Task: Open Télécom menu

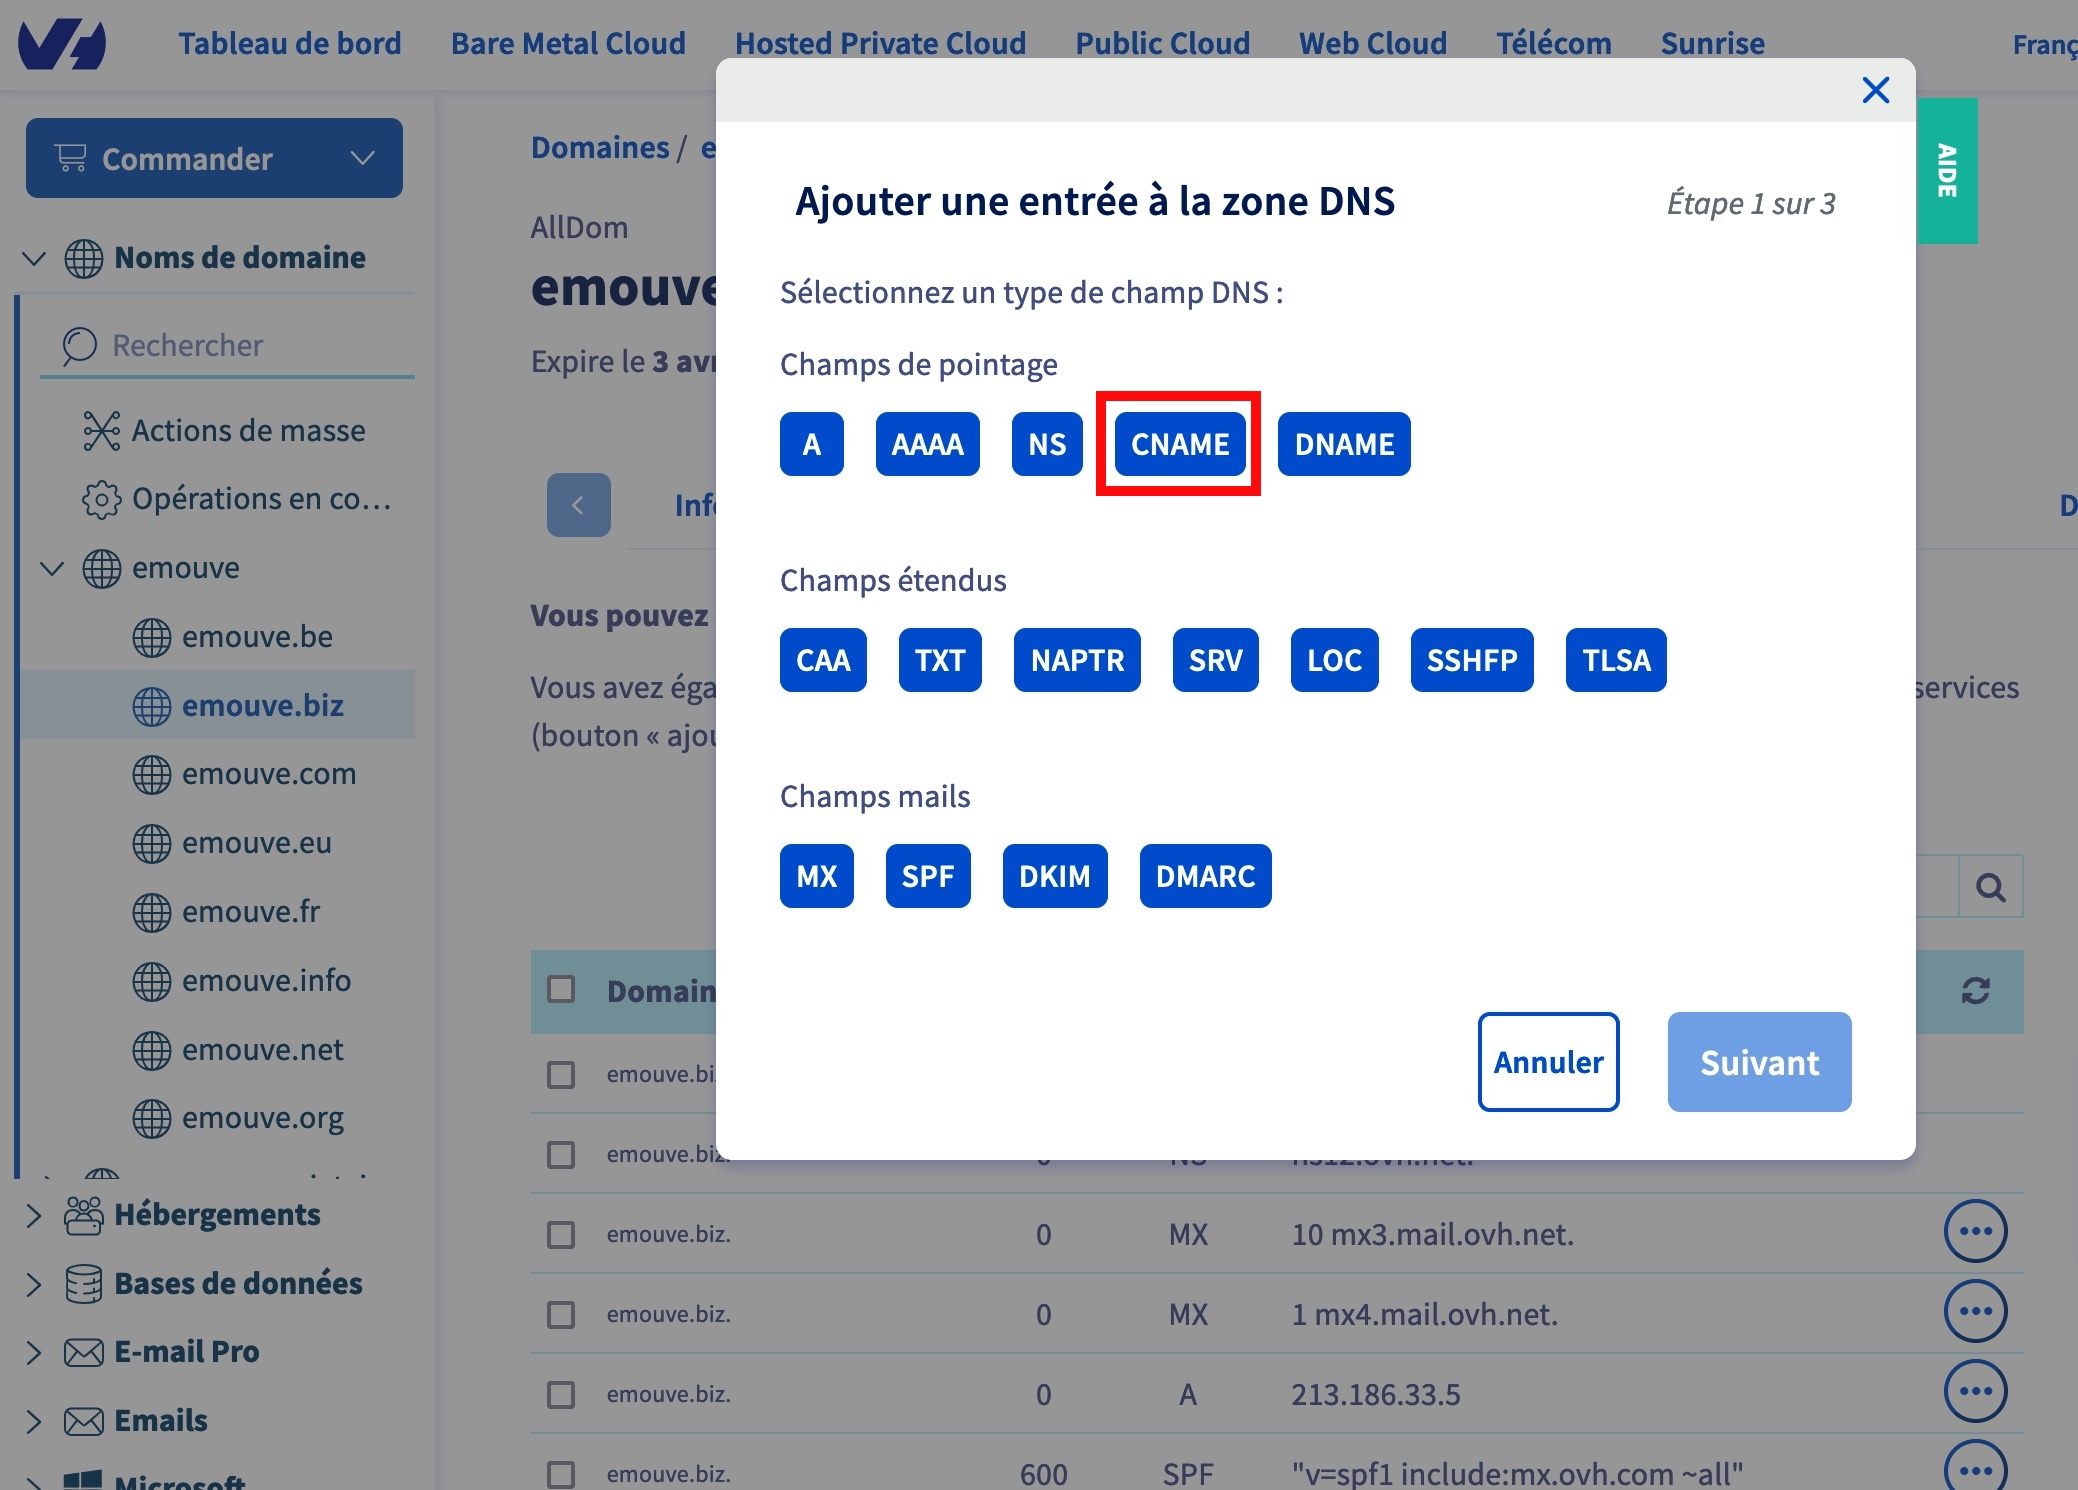Action: (x=1553, y=44)
